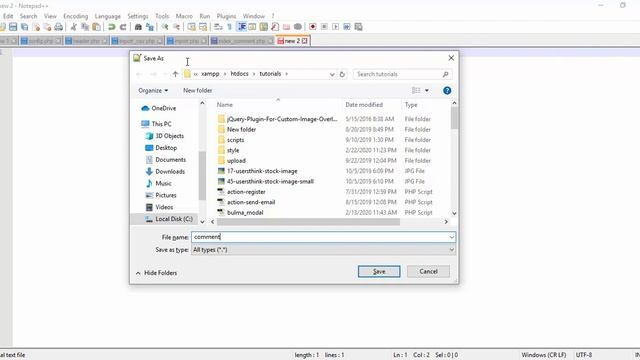Sort files by Name column header
640x360 pixels.
pos(224,105)
